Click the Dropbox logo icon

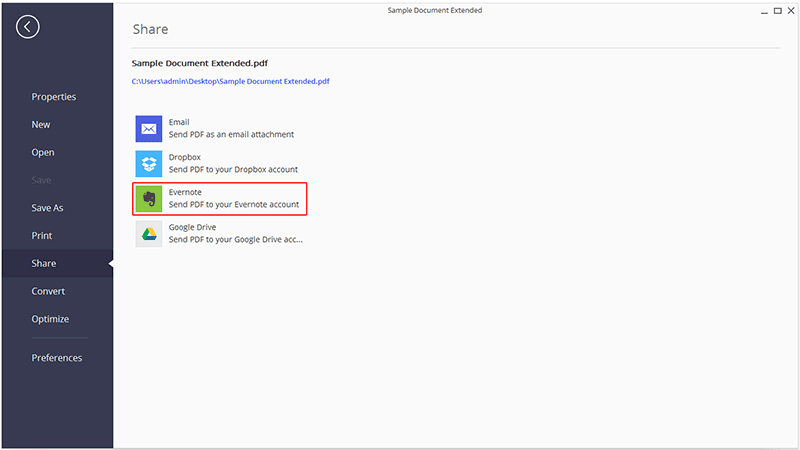pos(148,164)
